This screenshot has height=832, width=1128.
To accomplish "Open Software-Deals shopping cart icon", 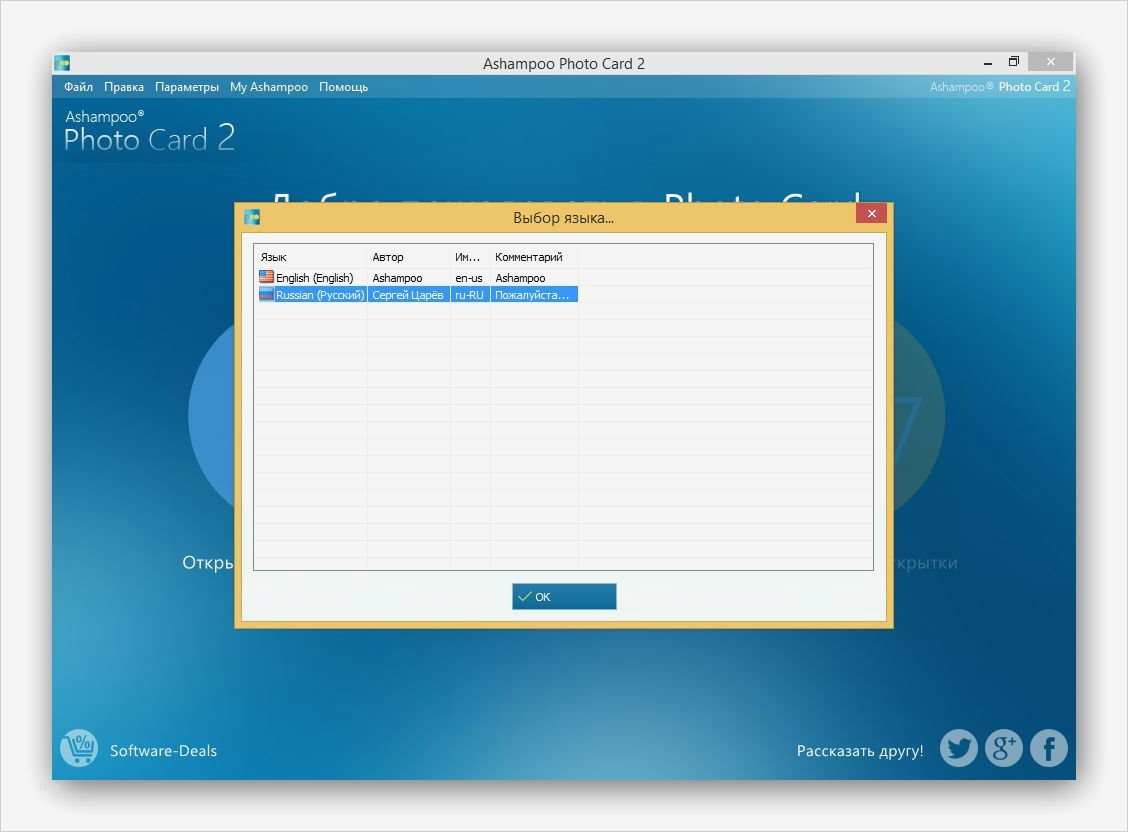I will coord(79,748).
